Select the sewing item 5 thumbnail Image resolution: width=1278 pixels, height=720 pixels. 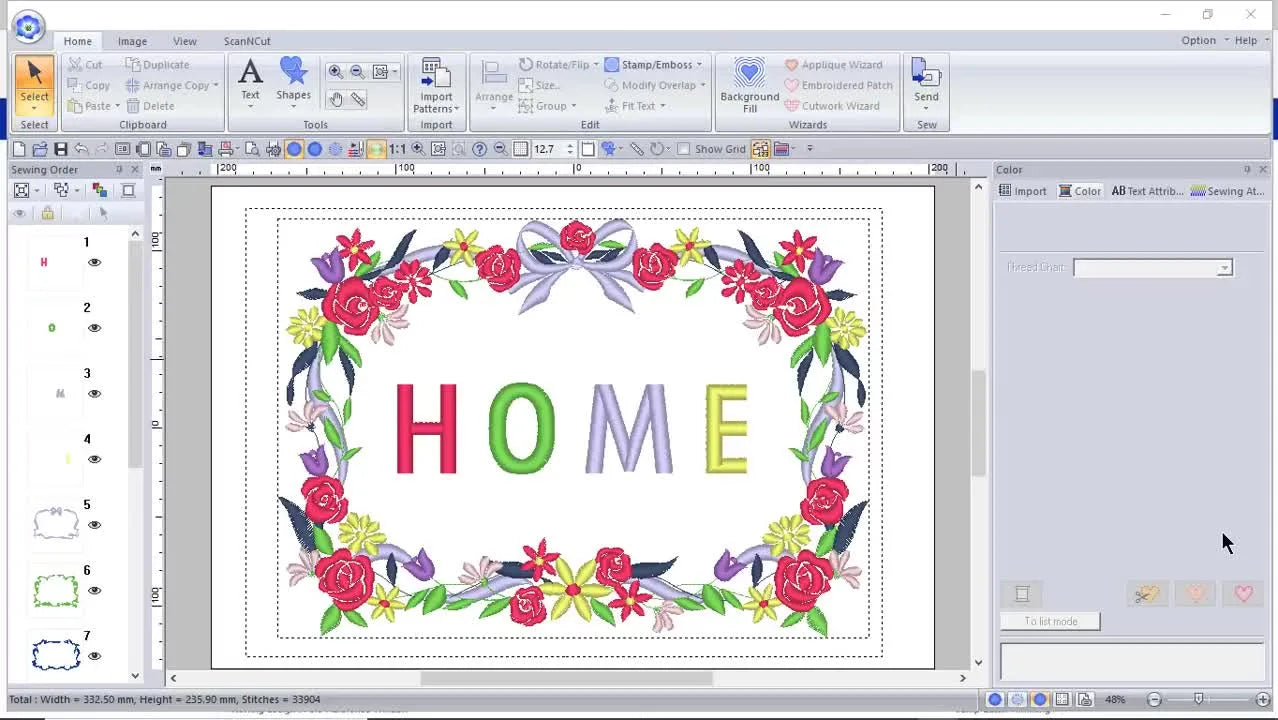point(56,524)
